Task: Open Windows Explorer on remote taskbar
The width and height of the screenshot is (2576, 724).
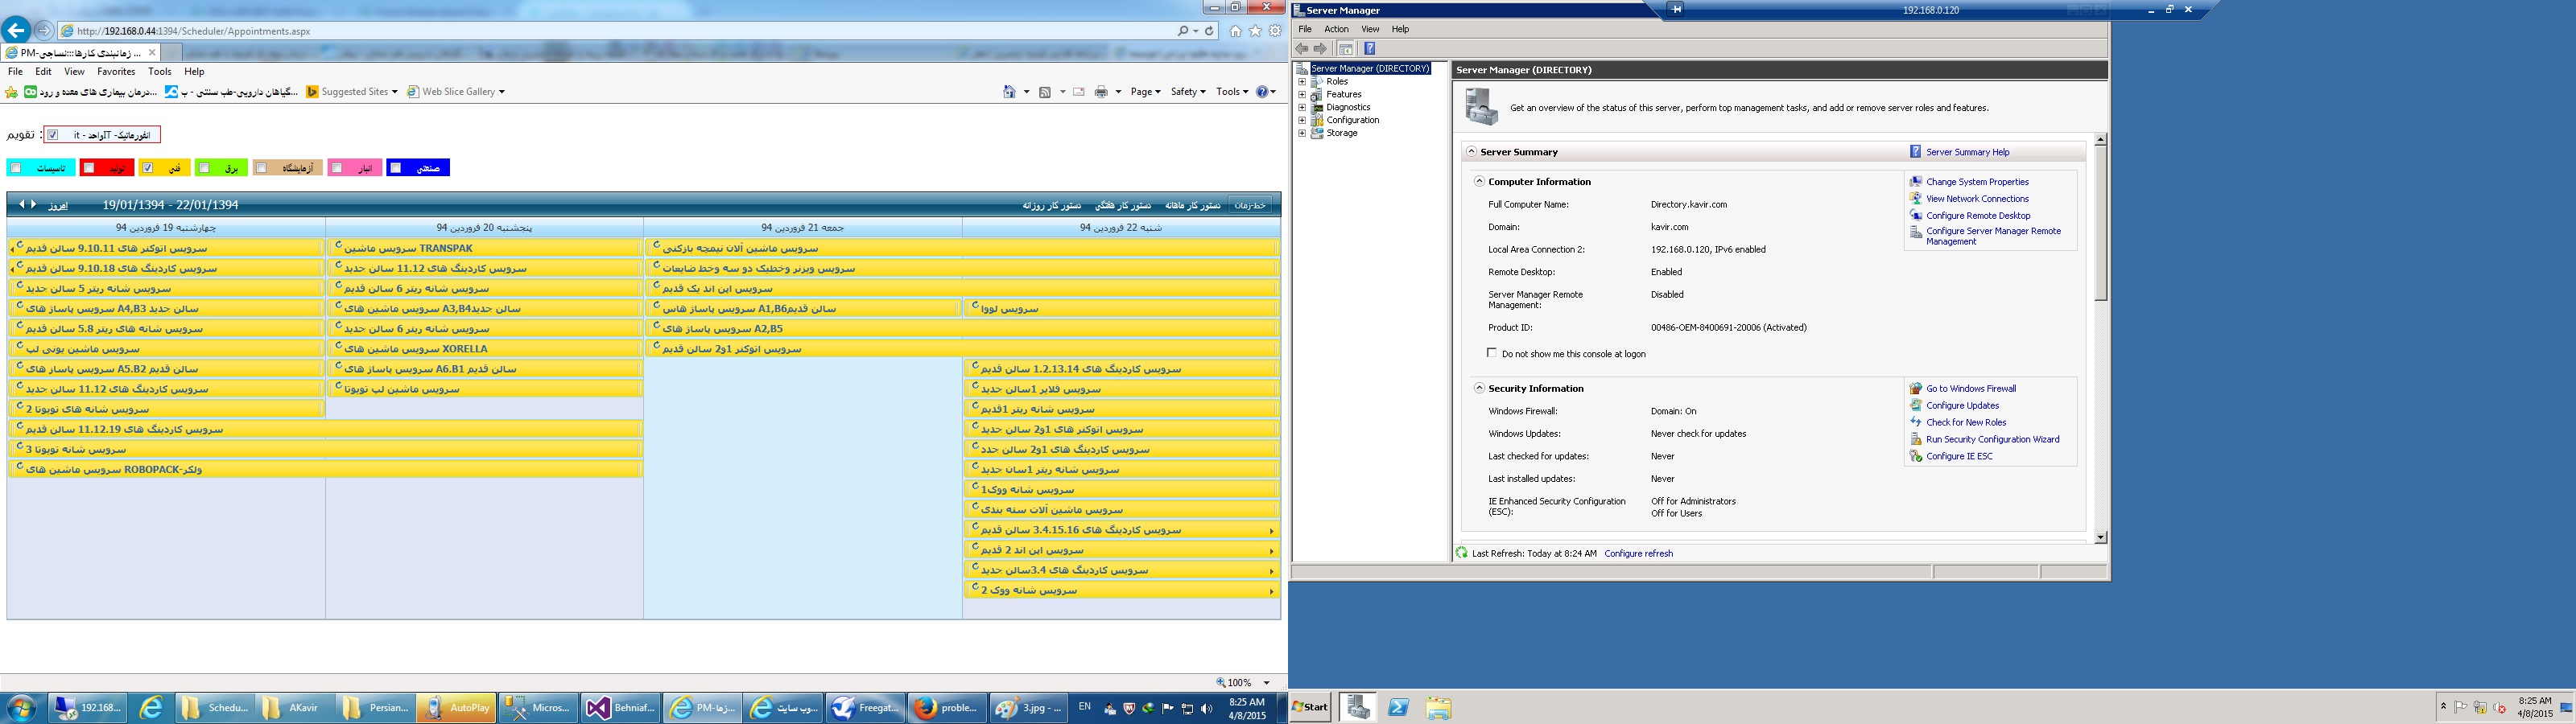Action: point(1438,707)
